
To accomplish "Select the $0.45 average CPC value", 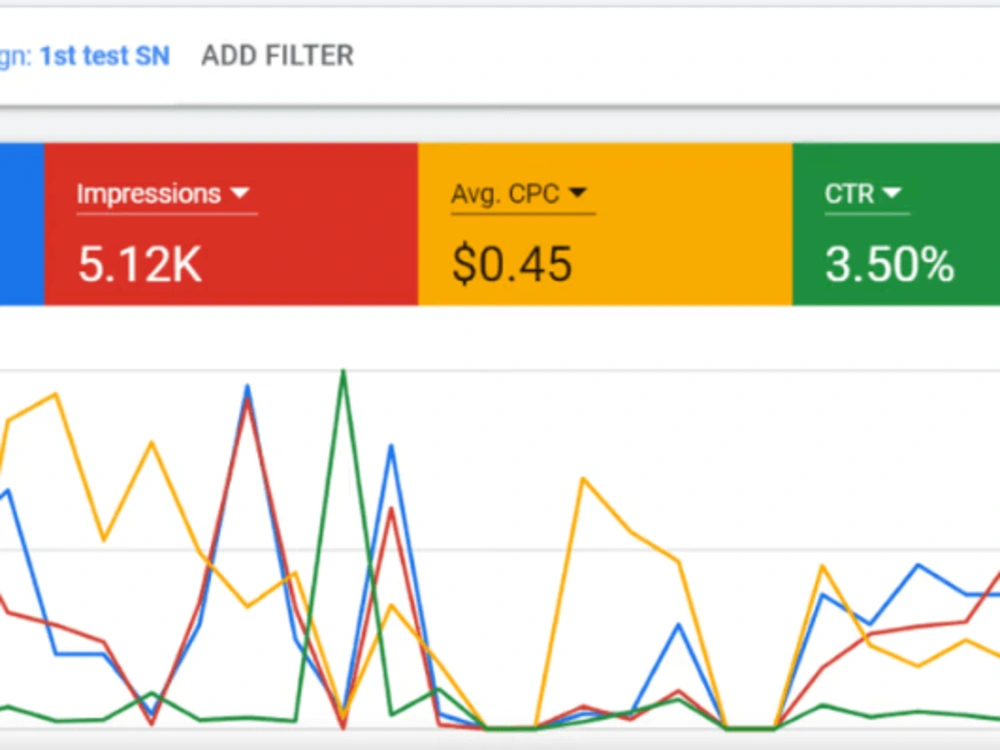I will pyautogui.click(x=511, y=264).
